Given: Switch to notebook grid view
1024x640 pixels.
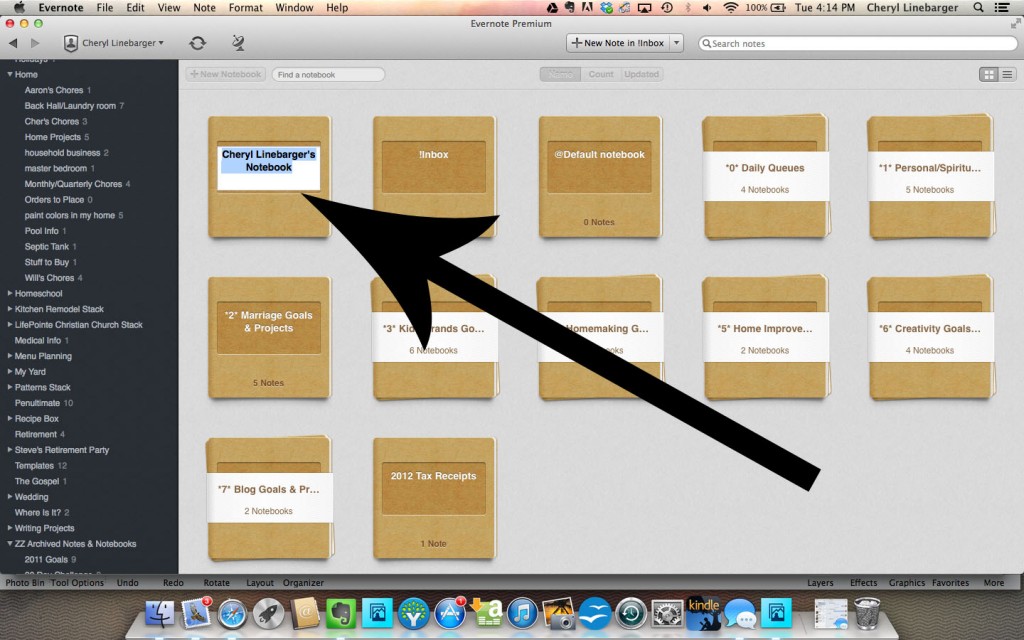Looking at the screenshot, I should [989, 74].
